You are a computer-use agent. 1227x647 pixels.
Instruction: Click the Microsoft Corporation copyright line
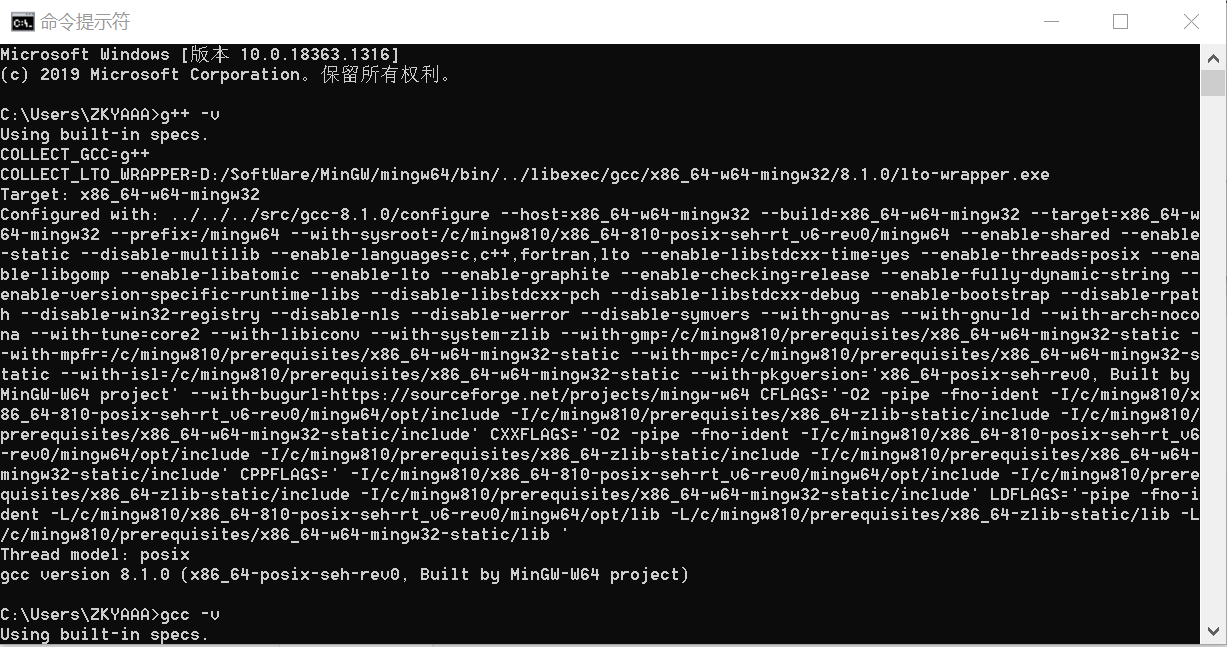[x=227, y=74]
